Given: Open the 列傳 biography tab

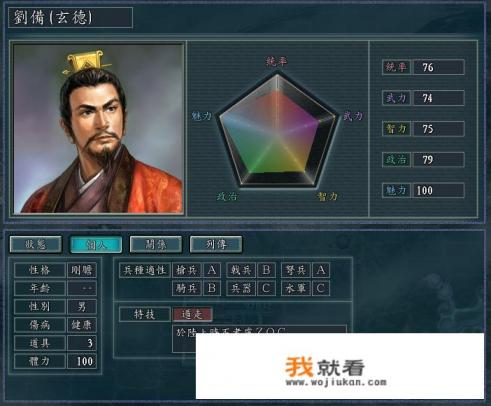Looking at the screenshot, I should pos(216,244).
